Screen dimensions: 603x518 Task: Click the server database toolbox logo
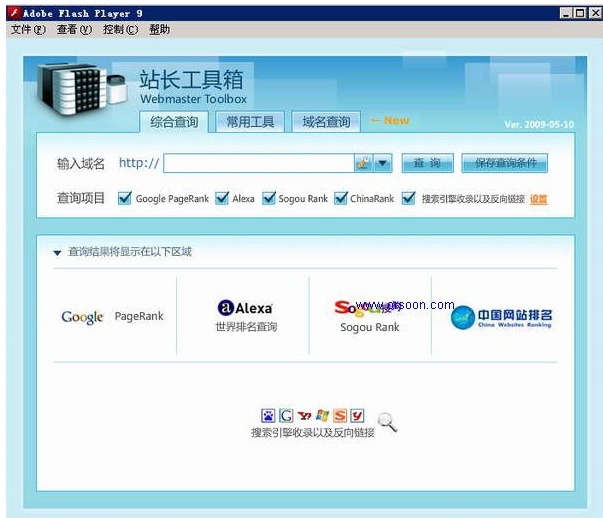[x=82, y=89]
